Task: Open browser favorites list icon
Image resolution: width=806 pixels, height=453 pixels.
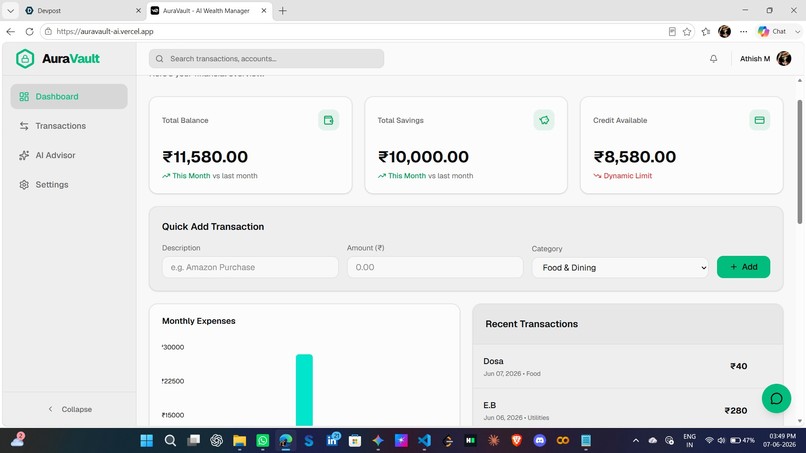Action: click(706, 31)
